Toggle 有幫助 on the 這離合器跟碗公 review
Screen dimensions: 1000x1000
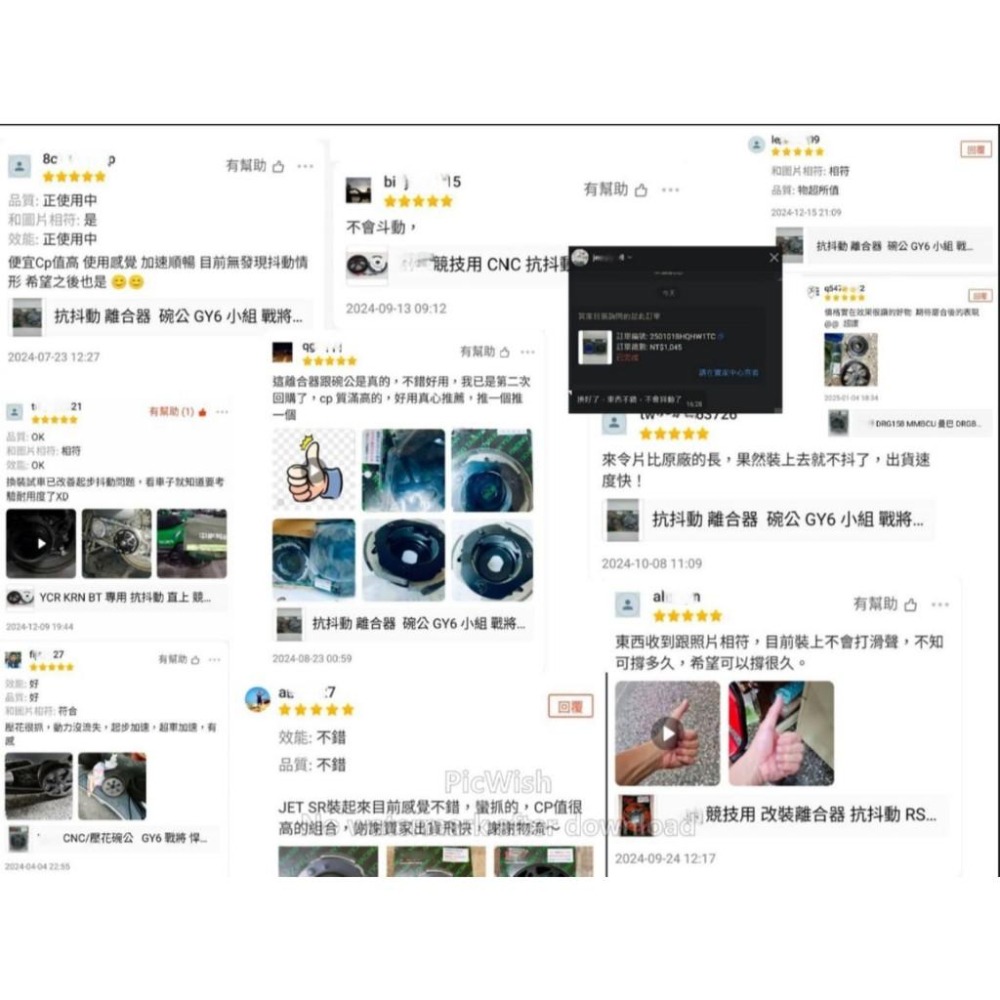point(504,352)
